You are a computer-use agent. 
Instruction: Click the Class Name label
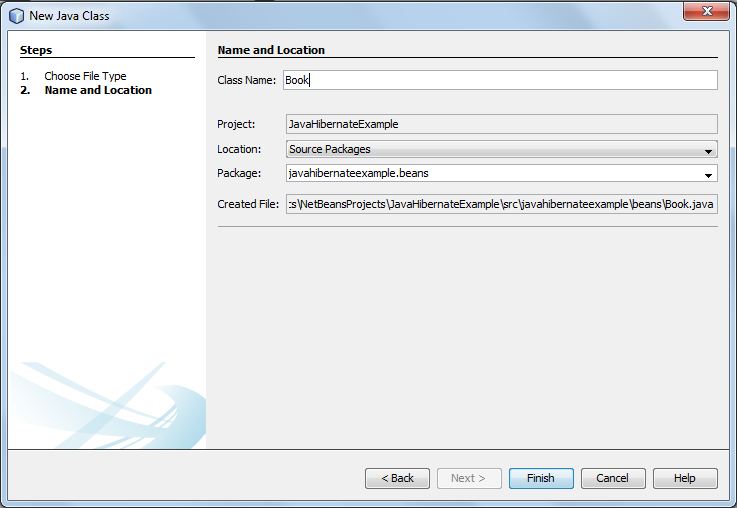click(x=246, y=80)
